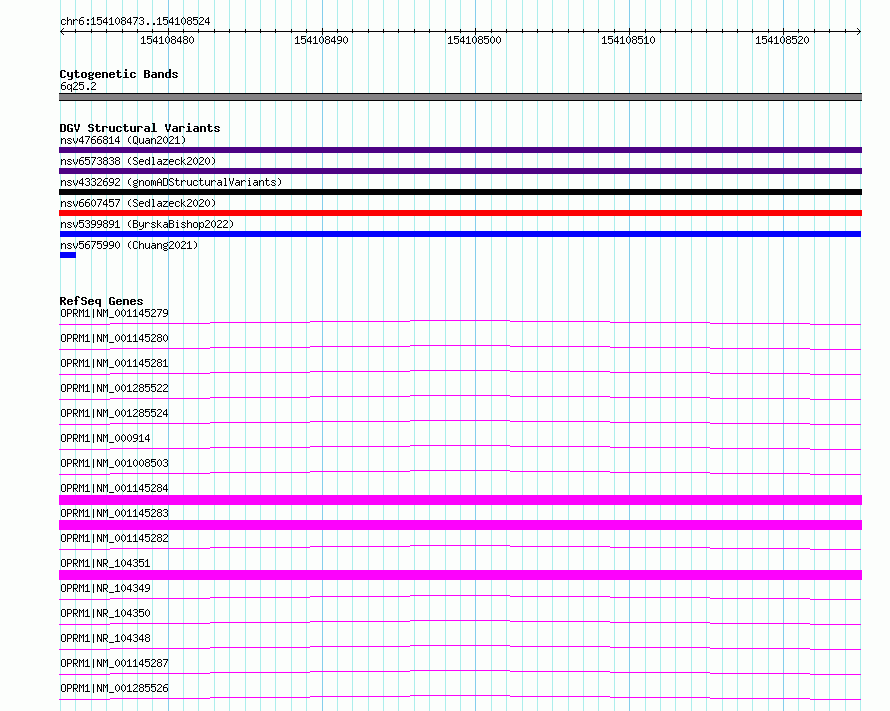The width and height of the screenshot is (890, 711).
Task: Open transcript OPRM1|NM_001145280
Action: click(114, 338)
